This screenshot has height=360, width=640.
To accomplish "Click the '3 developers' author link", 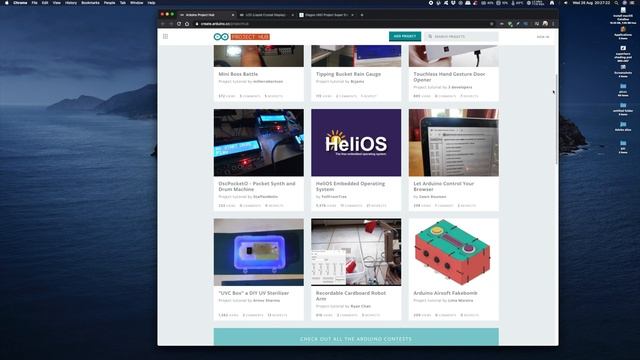I will (x=460, y=87).
